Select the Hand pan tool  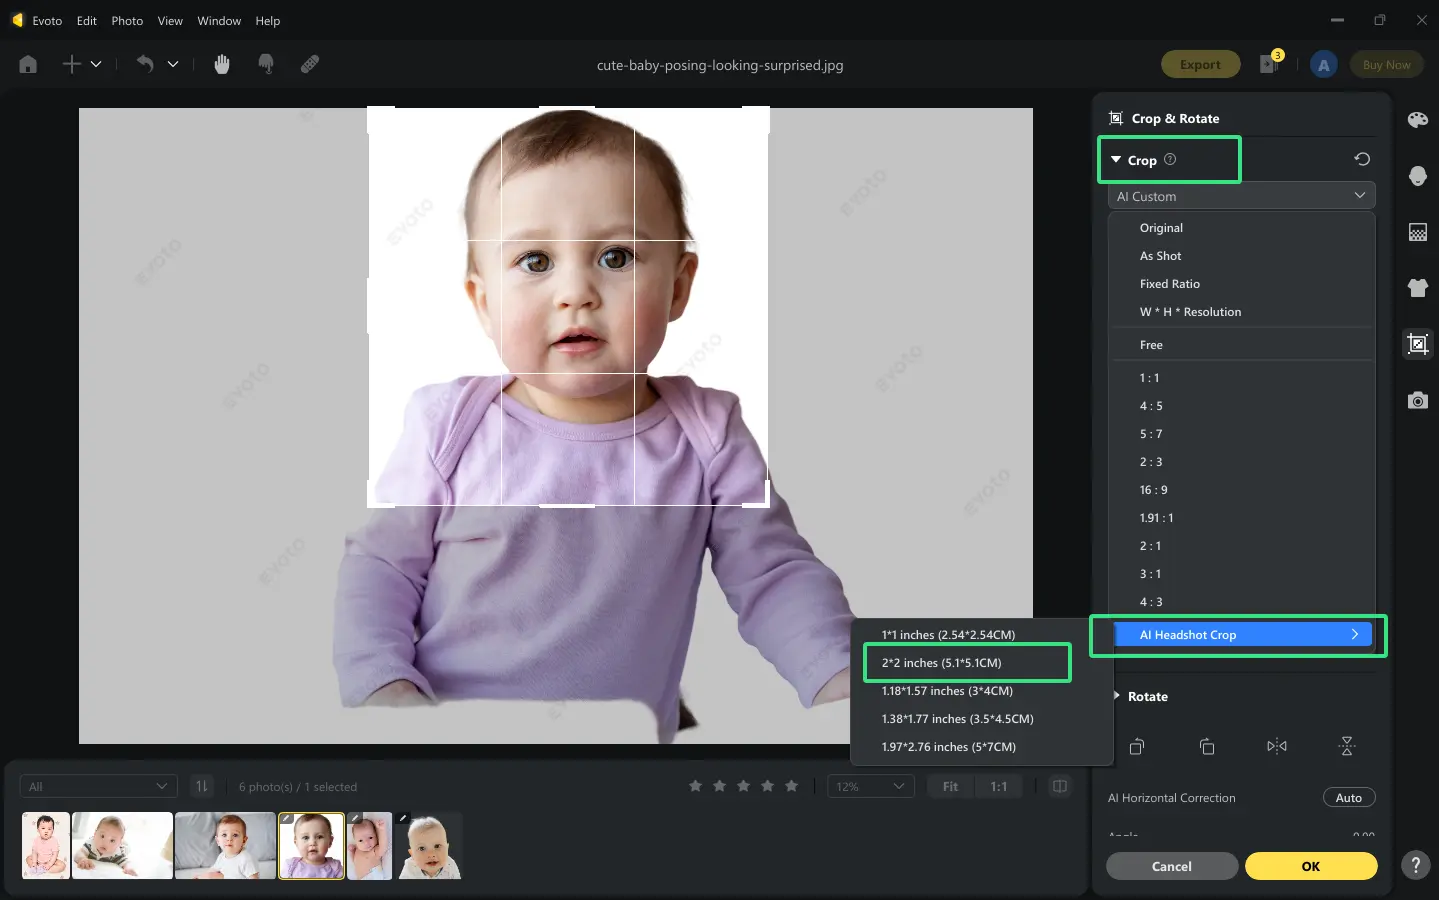pyautogui.click(x=221, y=63)
